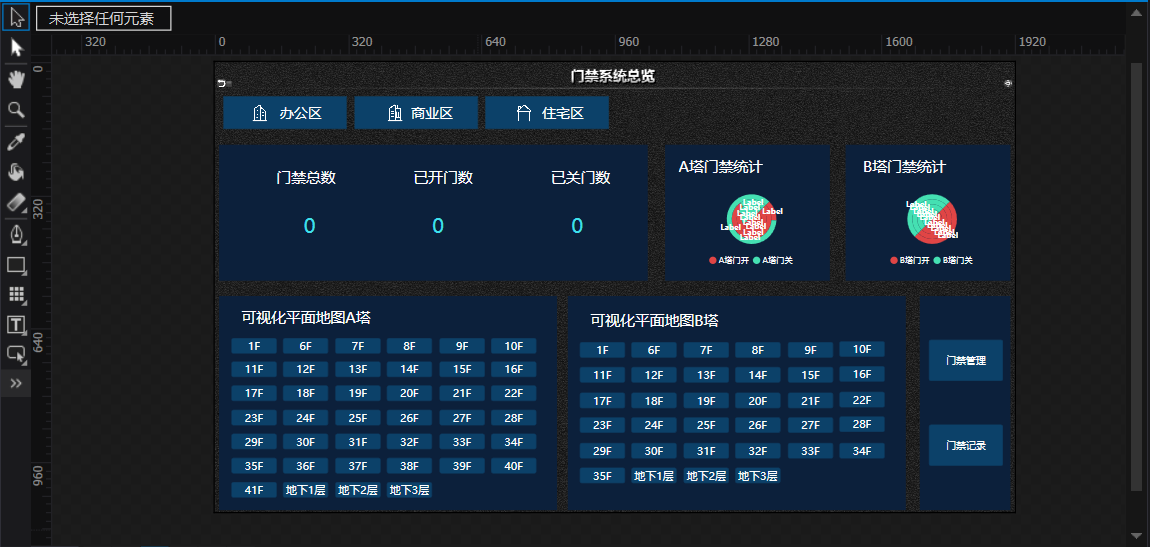Select the eraser-shaped transform tool

pyautogui.click(x=17, y=202)
